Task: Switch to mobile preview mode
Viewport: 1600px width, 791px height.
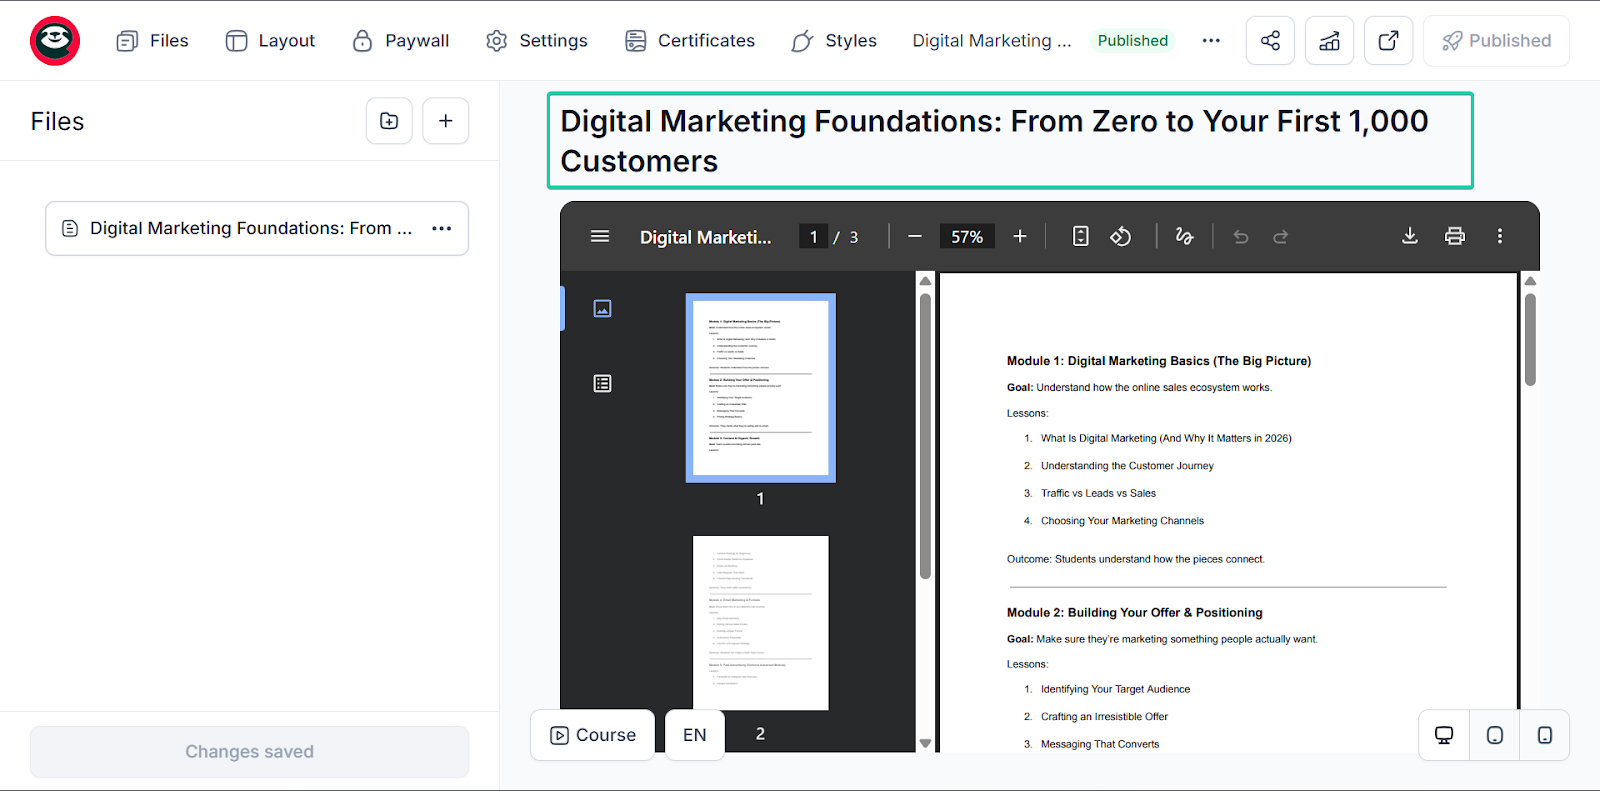Action: 1545,735
